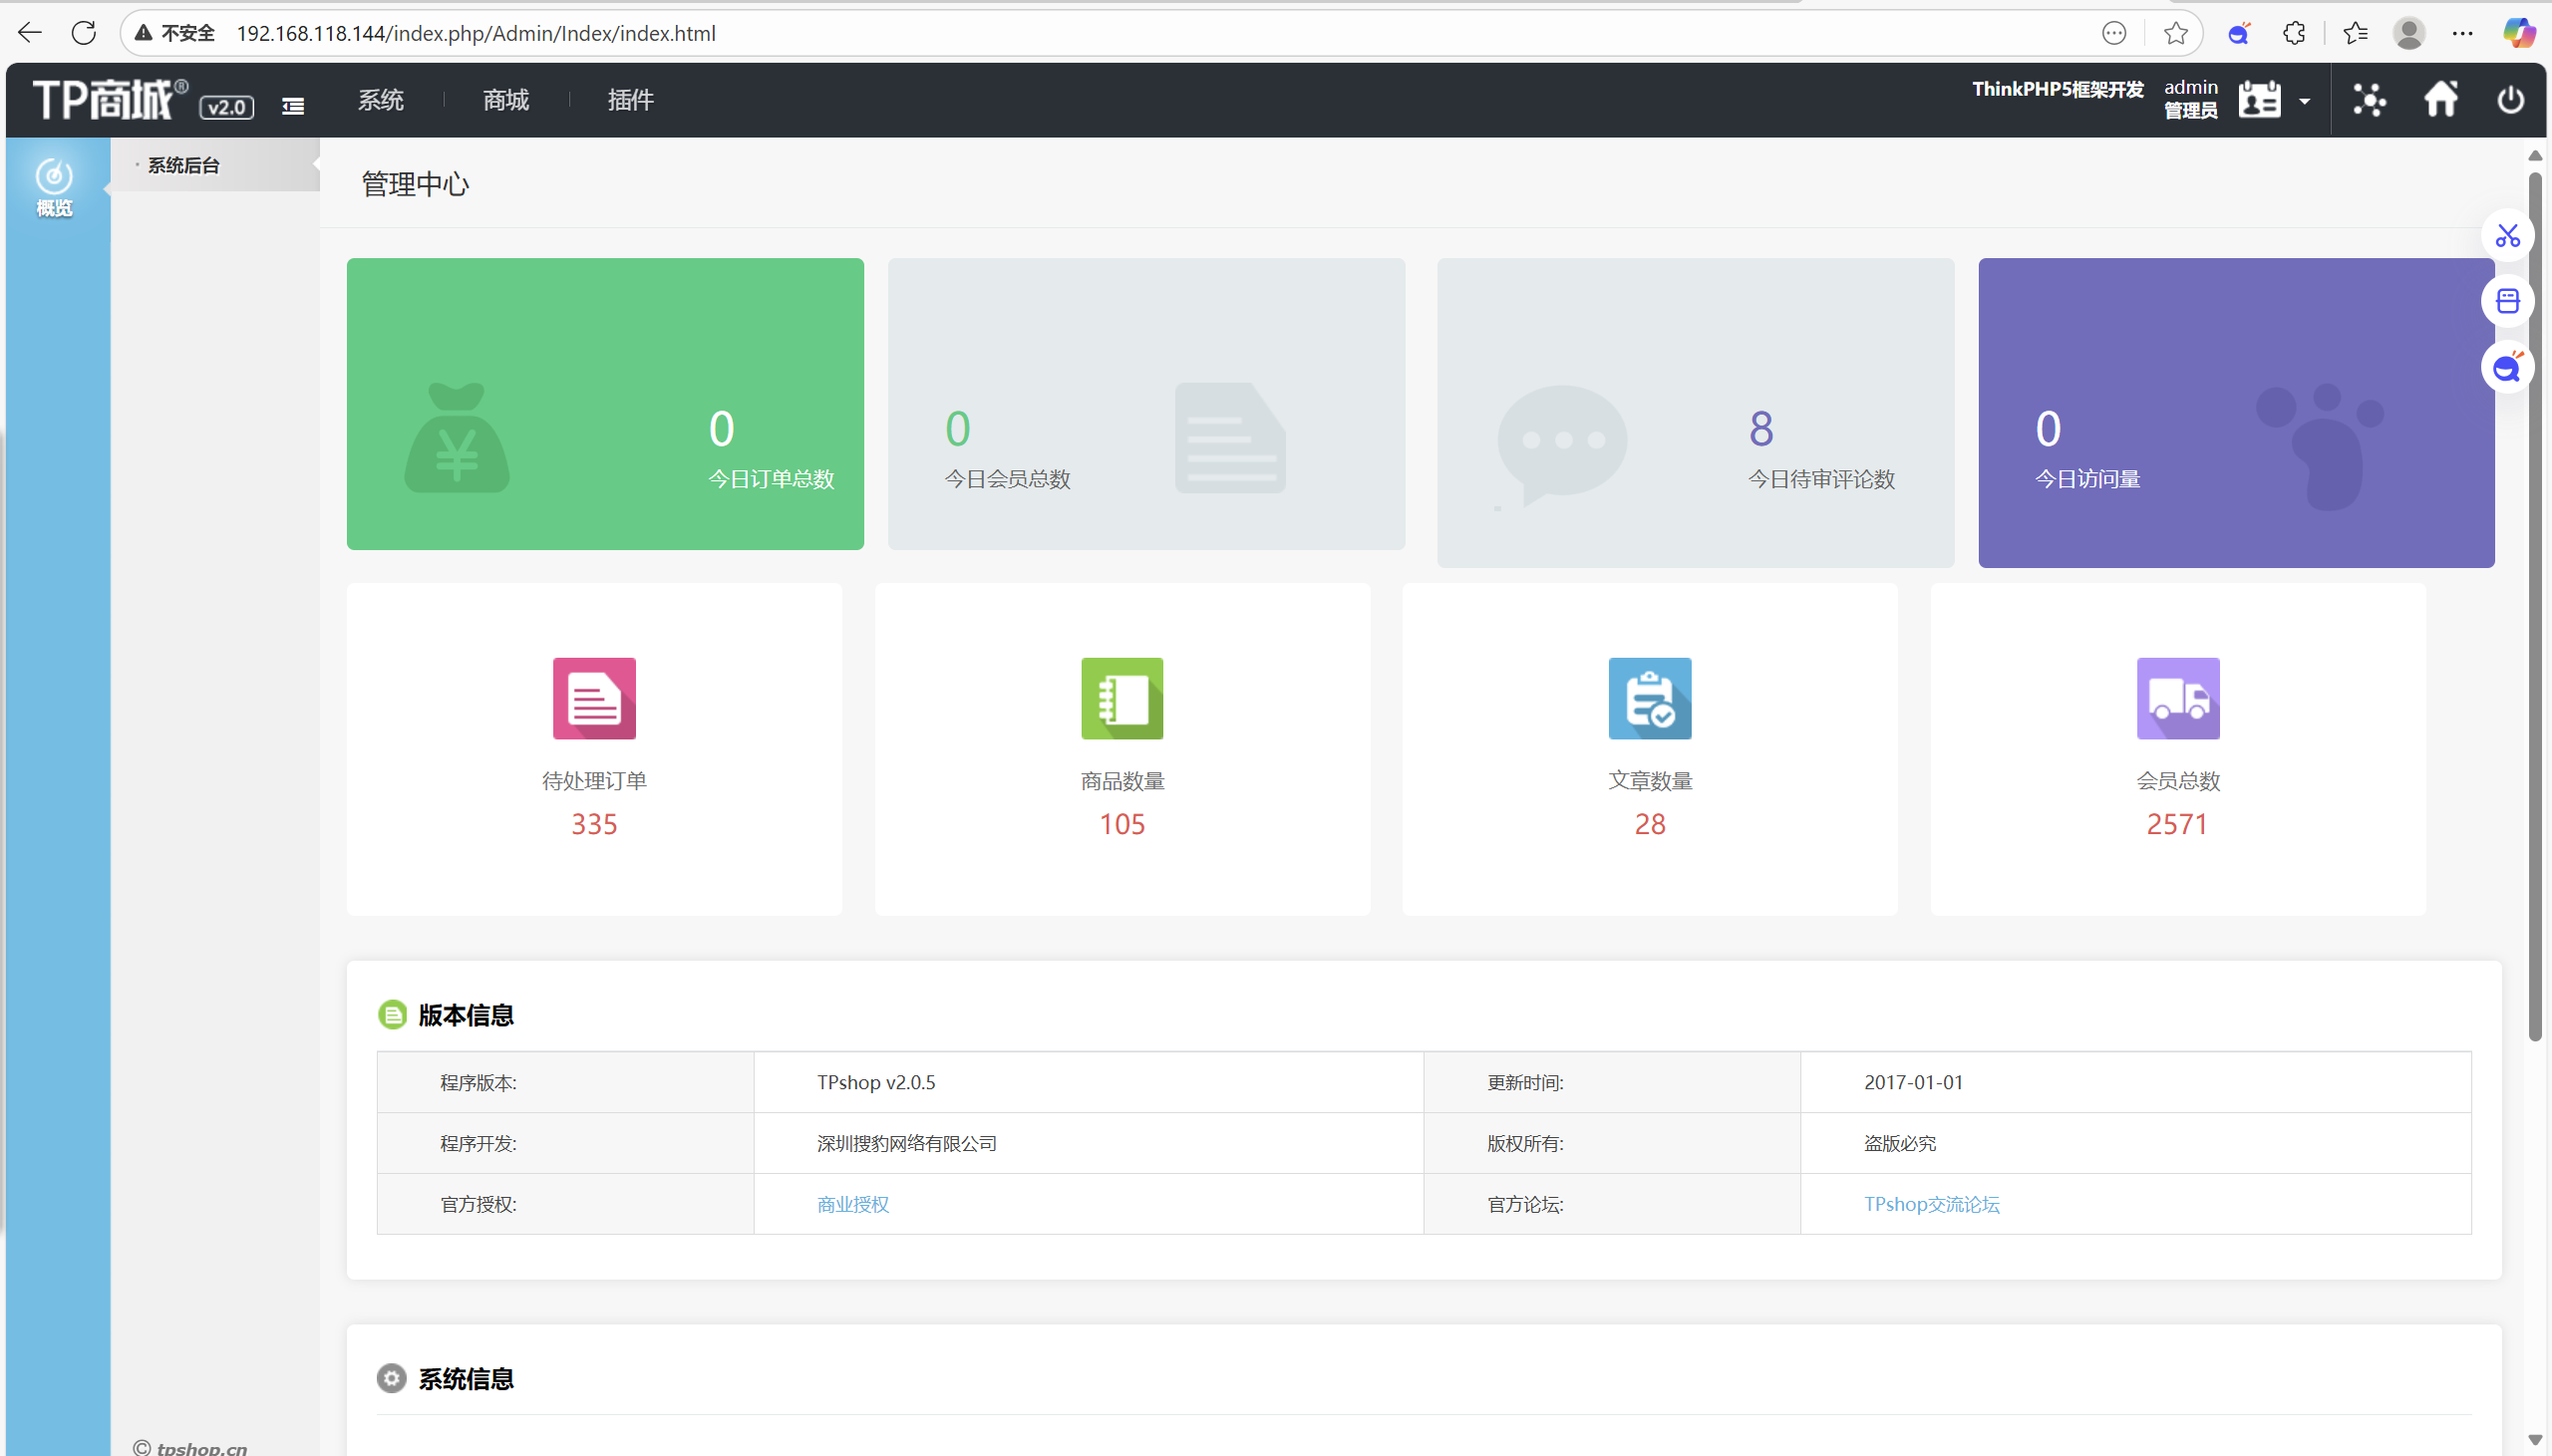Open the browser settings ellipsis menu
Image resolution: width=2552 pixels, height=1456 pixels.
[2462, 34]
